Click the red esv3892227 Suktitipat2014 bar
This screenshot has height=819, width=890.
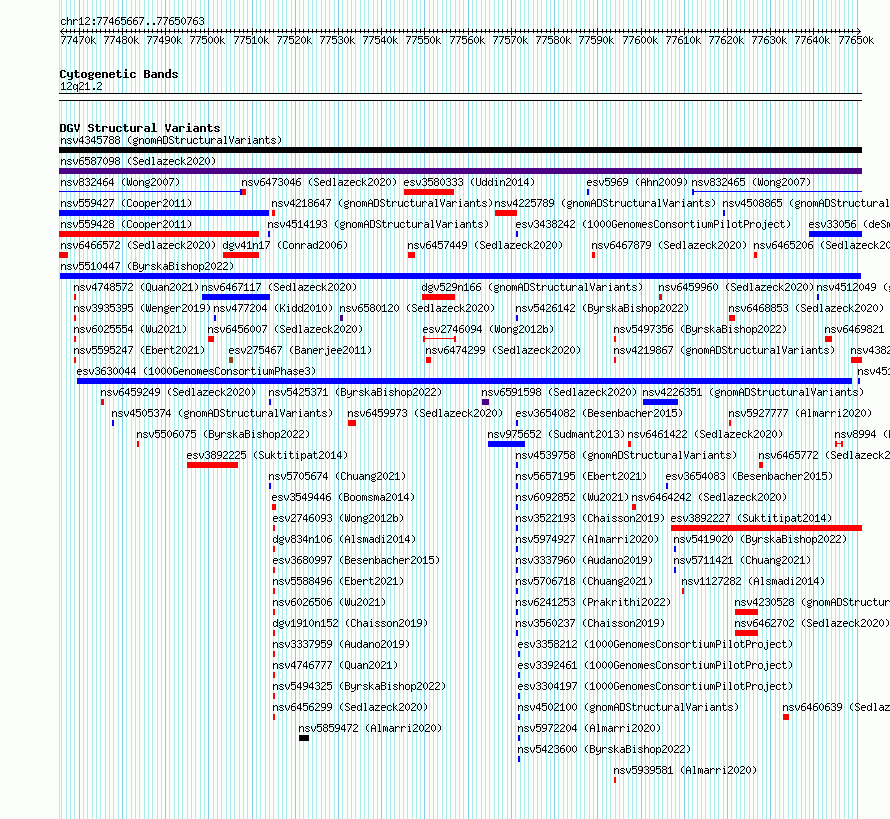point(766,528)
